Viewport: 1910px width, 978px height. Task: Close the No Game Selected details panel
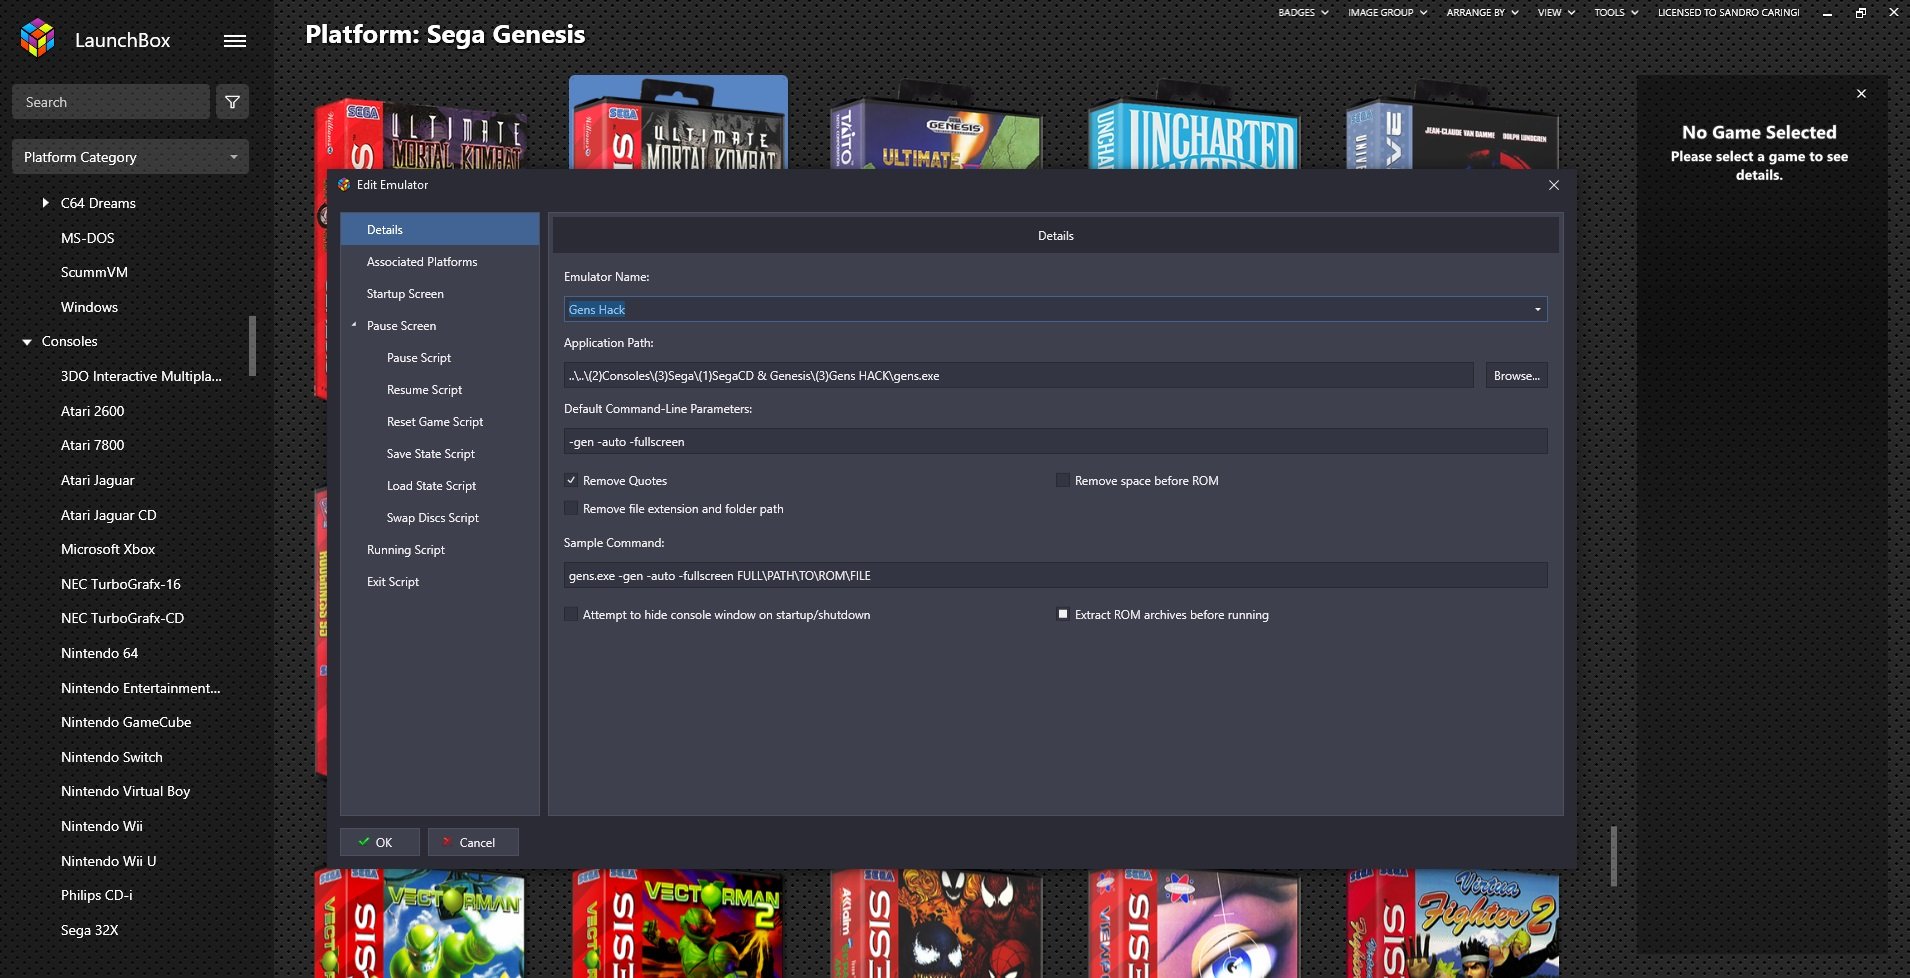[x=1861, y=94]
